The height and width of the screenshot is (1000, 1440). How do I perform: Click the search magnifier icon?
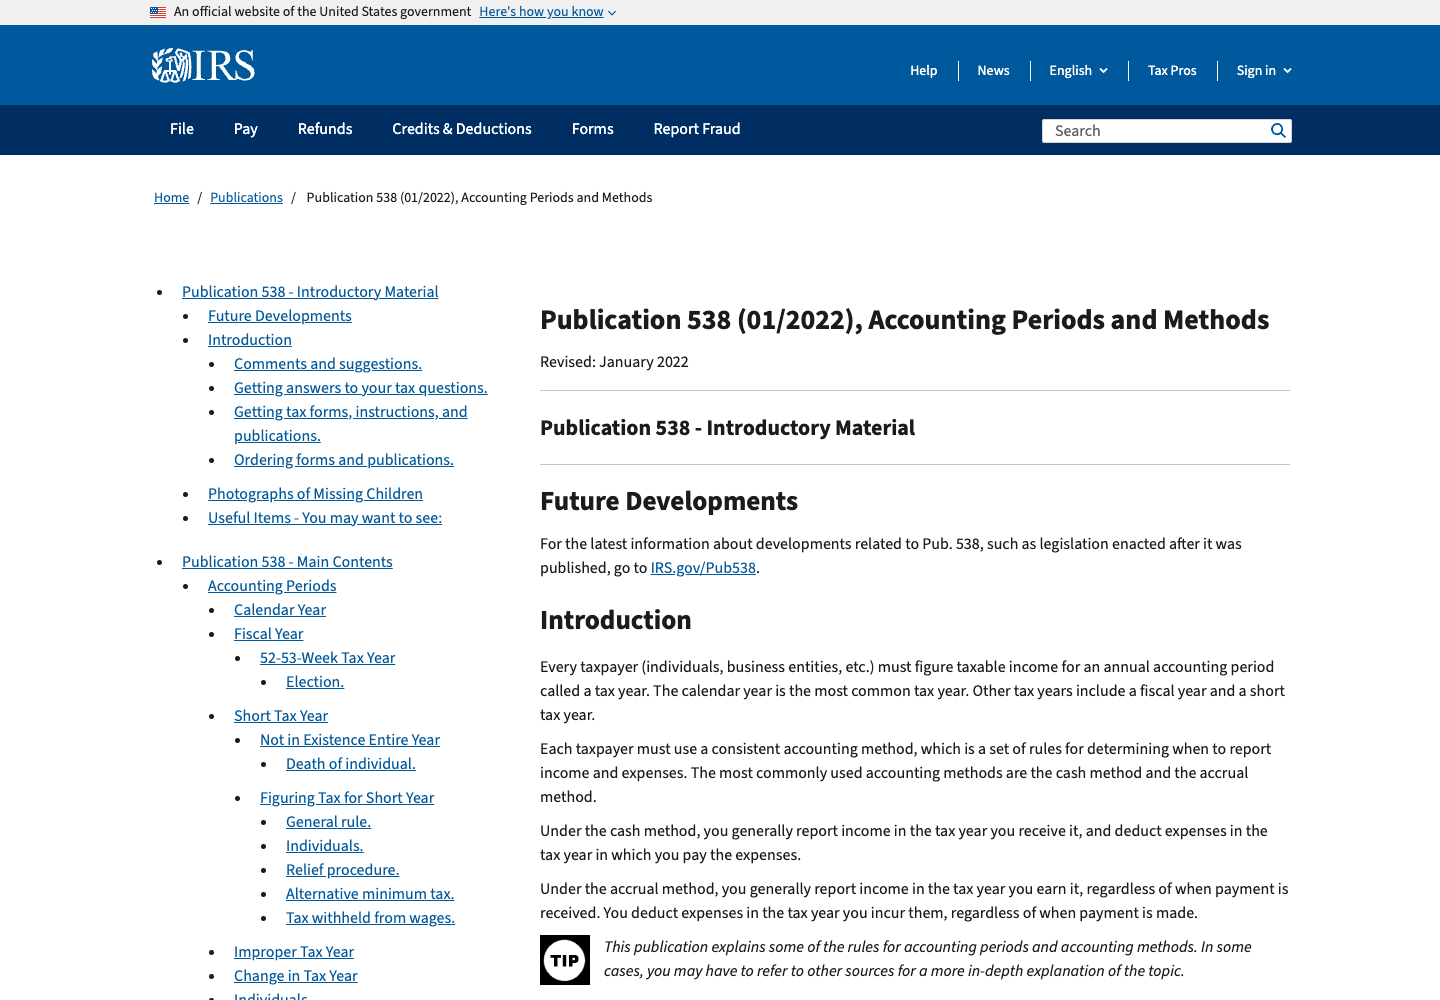(1278, 131)
